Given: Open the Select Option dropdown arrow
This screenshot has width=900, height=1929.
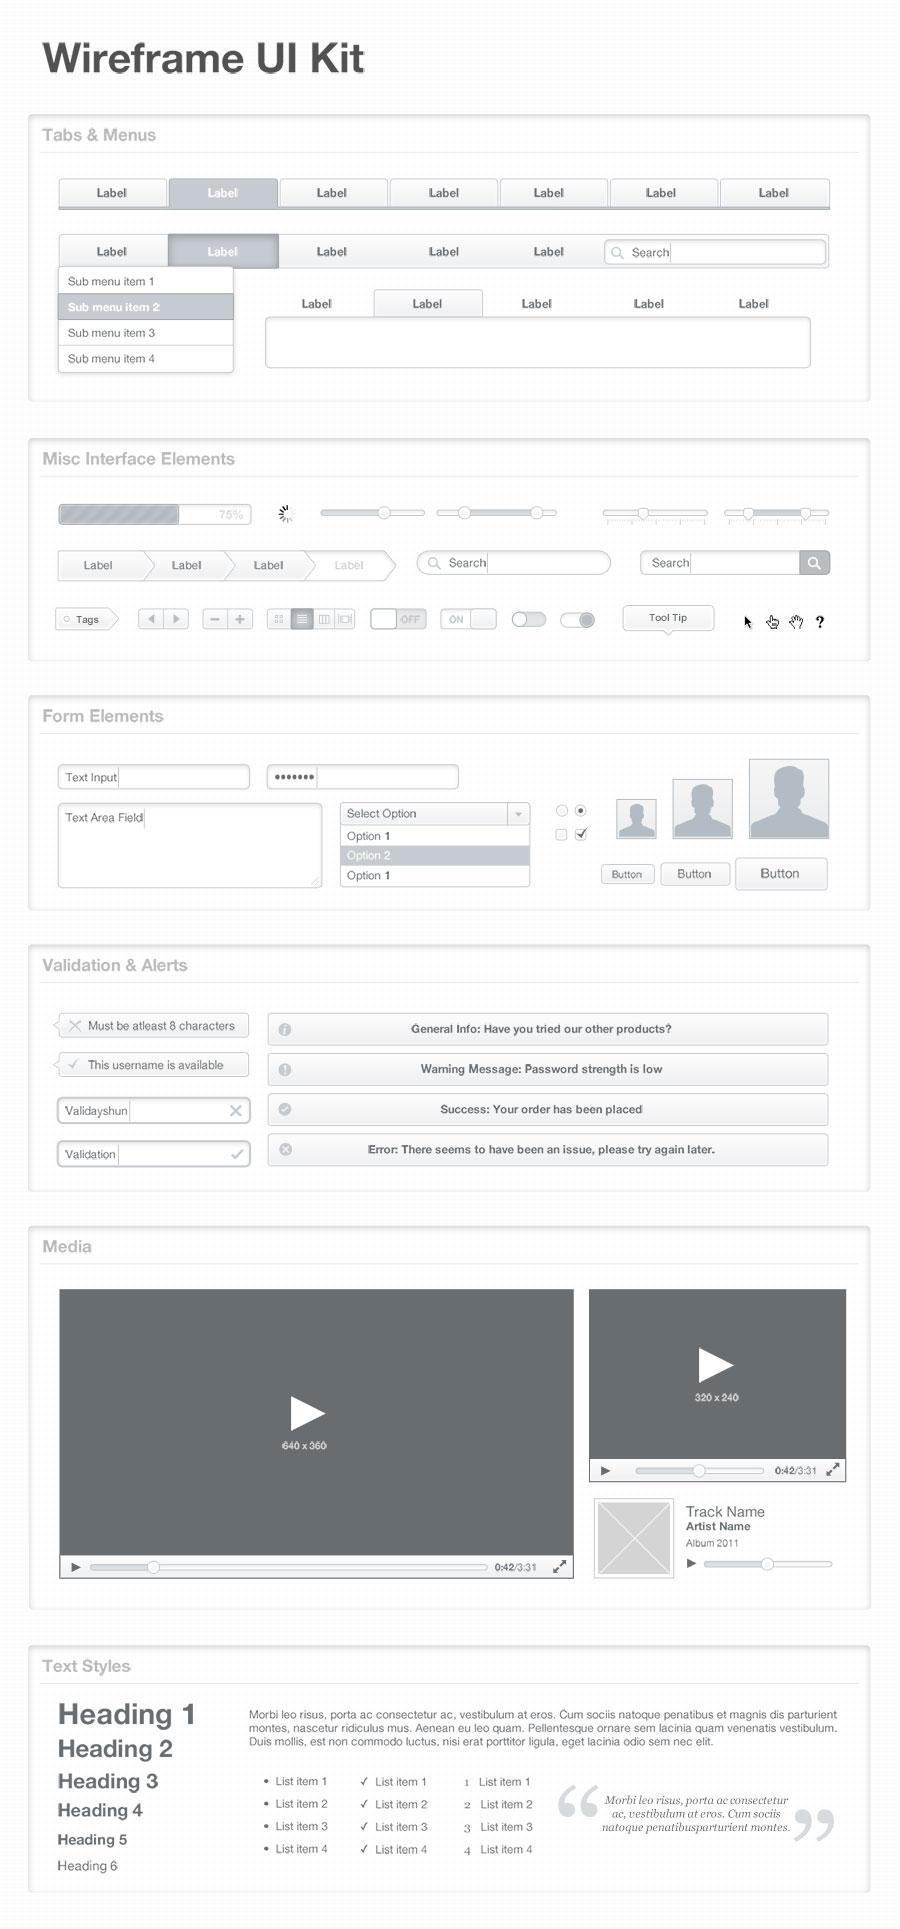Looking at the screenshot, I should (x=518, y=814).
